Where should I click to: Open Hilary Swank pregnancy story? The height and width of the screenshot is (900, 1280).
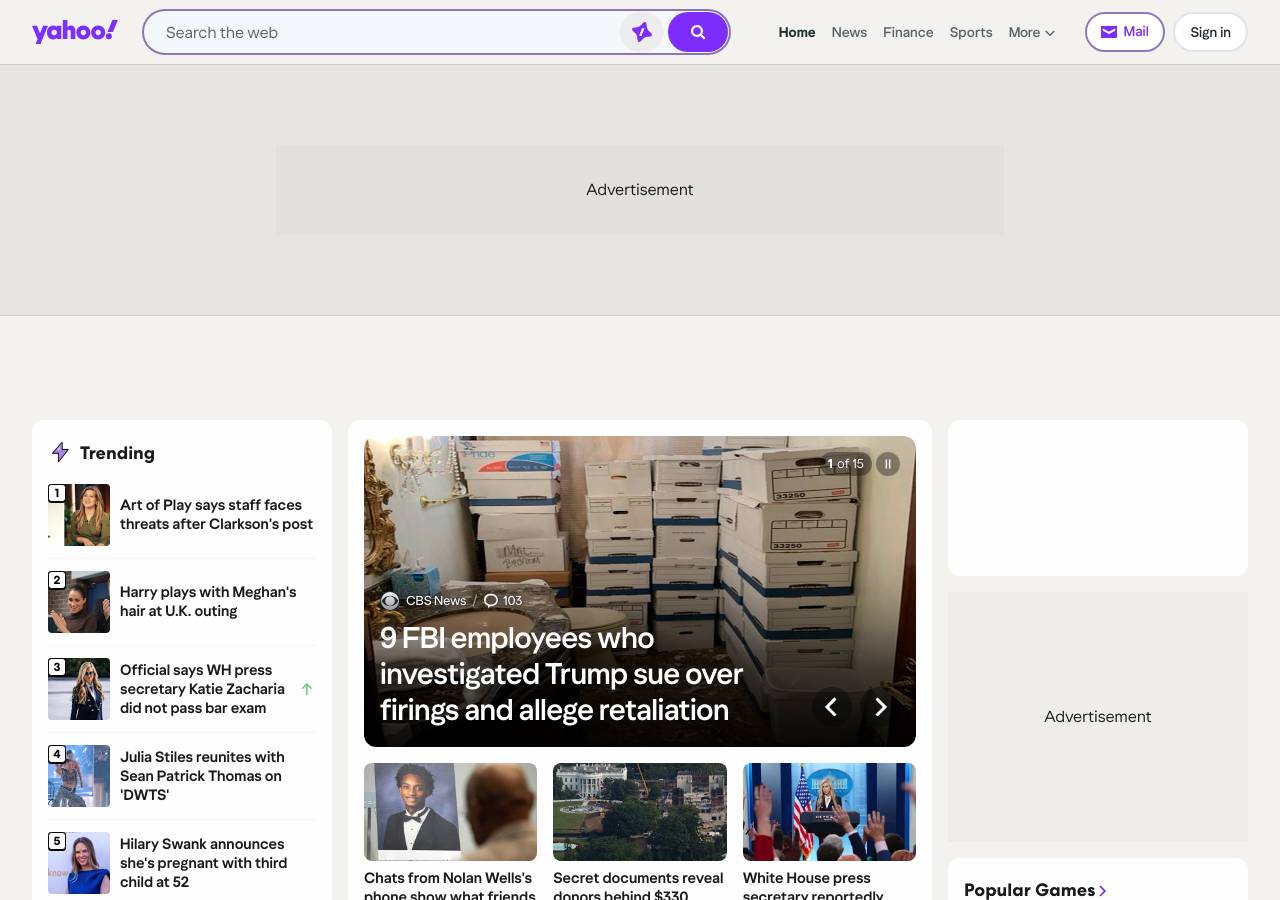pos(203,863)
